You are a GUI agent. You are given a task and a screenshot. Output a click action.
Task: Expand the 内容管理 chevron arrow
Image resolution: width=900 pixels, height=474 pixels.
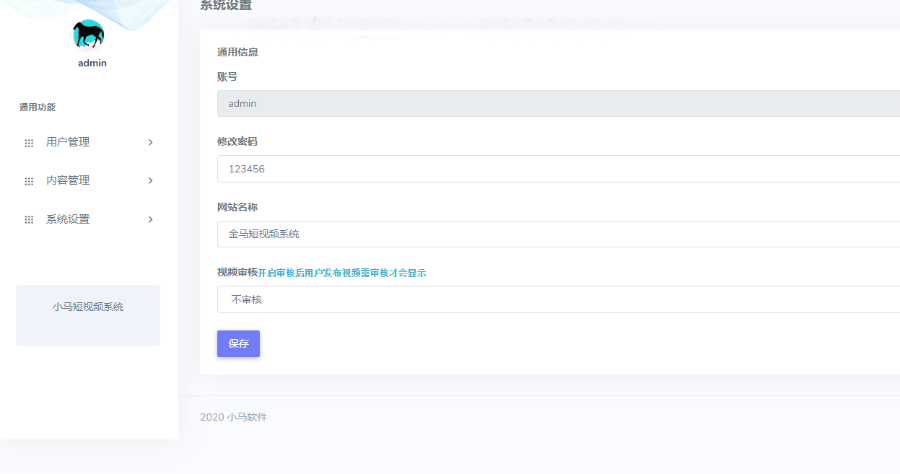point(150,181)
